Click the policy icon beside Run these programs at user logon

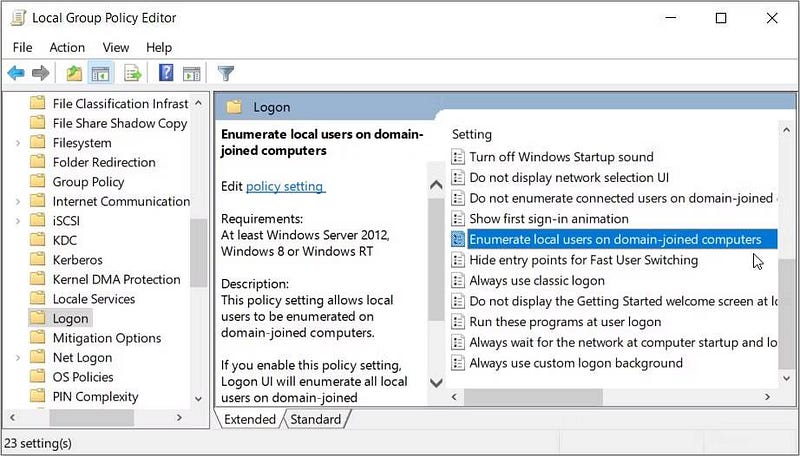click(458, 322)
